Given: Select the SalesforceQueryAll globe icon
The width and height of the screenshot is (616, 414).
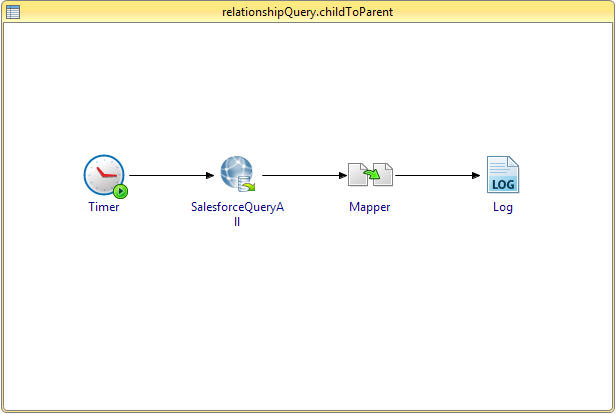Looking at the screenshot, I should tap(238, 174).
